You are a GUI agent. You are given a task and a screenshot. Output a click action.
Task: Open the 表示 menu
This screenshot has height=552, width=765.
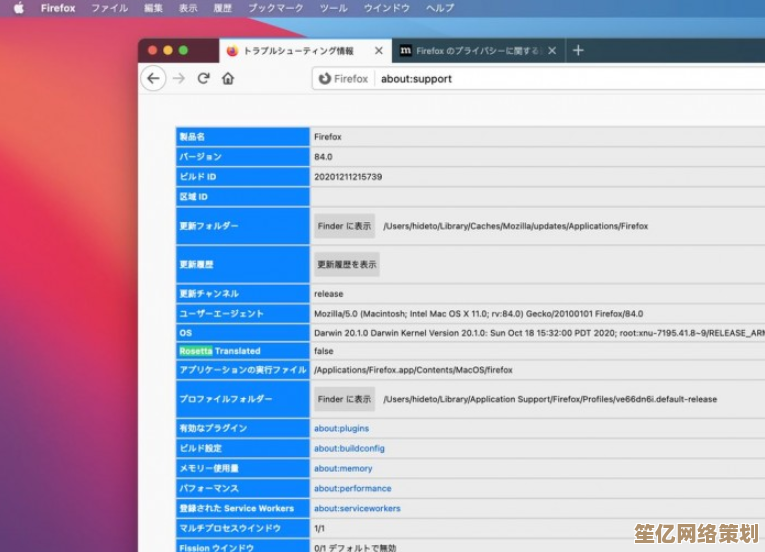[x=188, y=8]
